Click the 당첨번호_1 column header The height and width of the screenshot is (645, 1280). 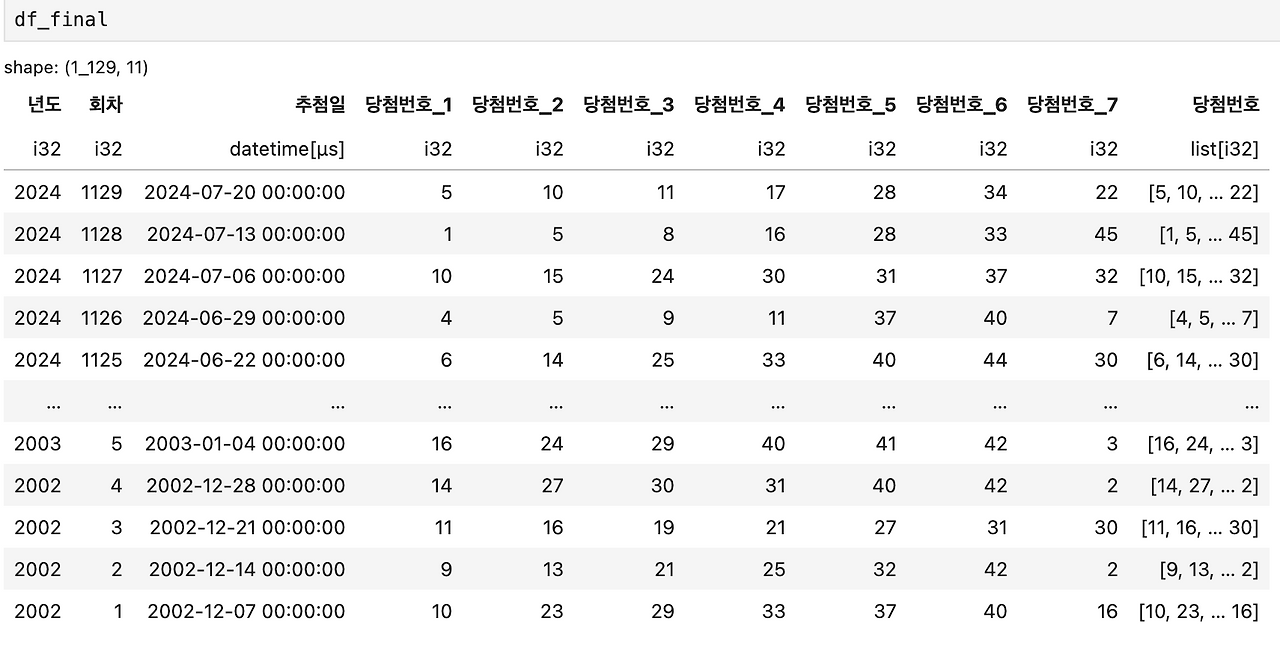(x=409, y=104)
